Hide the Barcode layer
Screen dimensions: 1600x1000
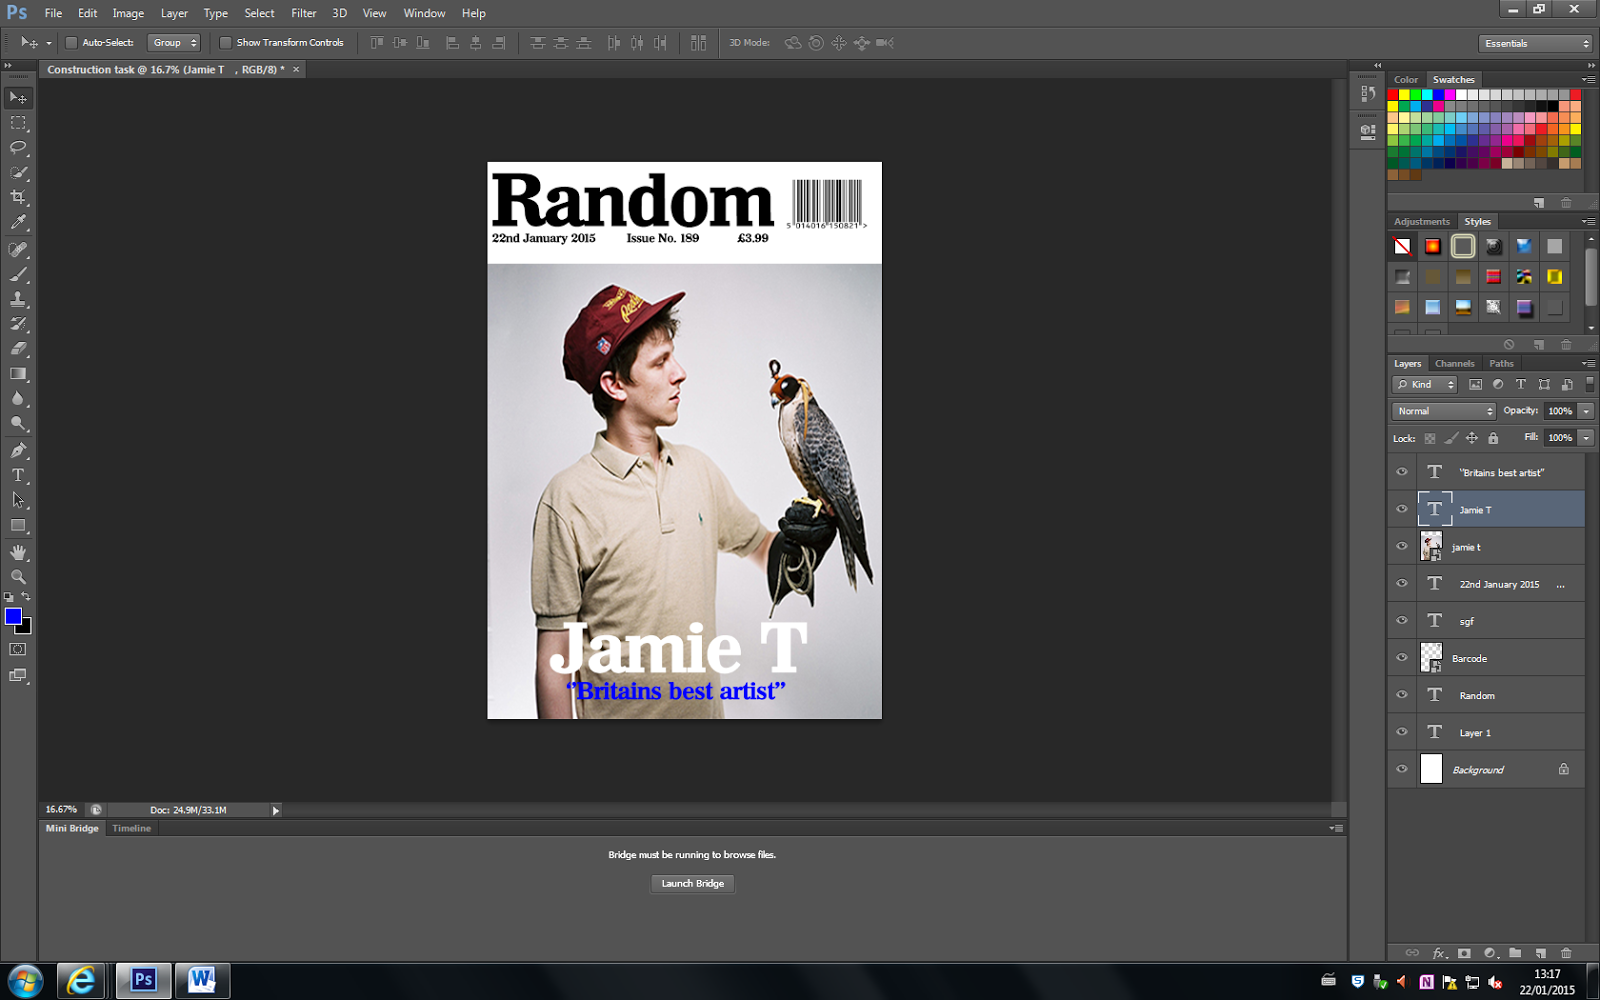(x=1402, y=658)
